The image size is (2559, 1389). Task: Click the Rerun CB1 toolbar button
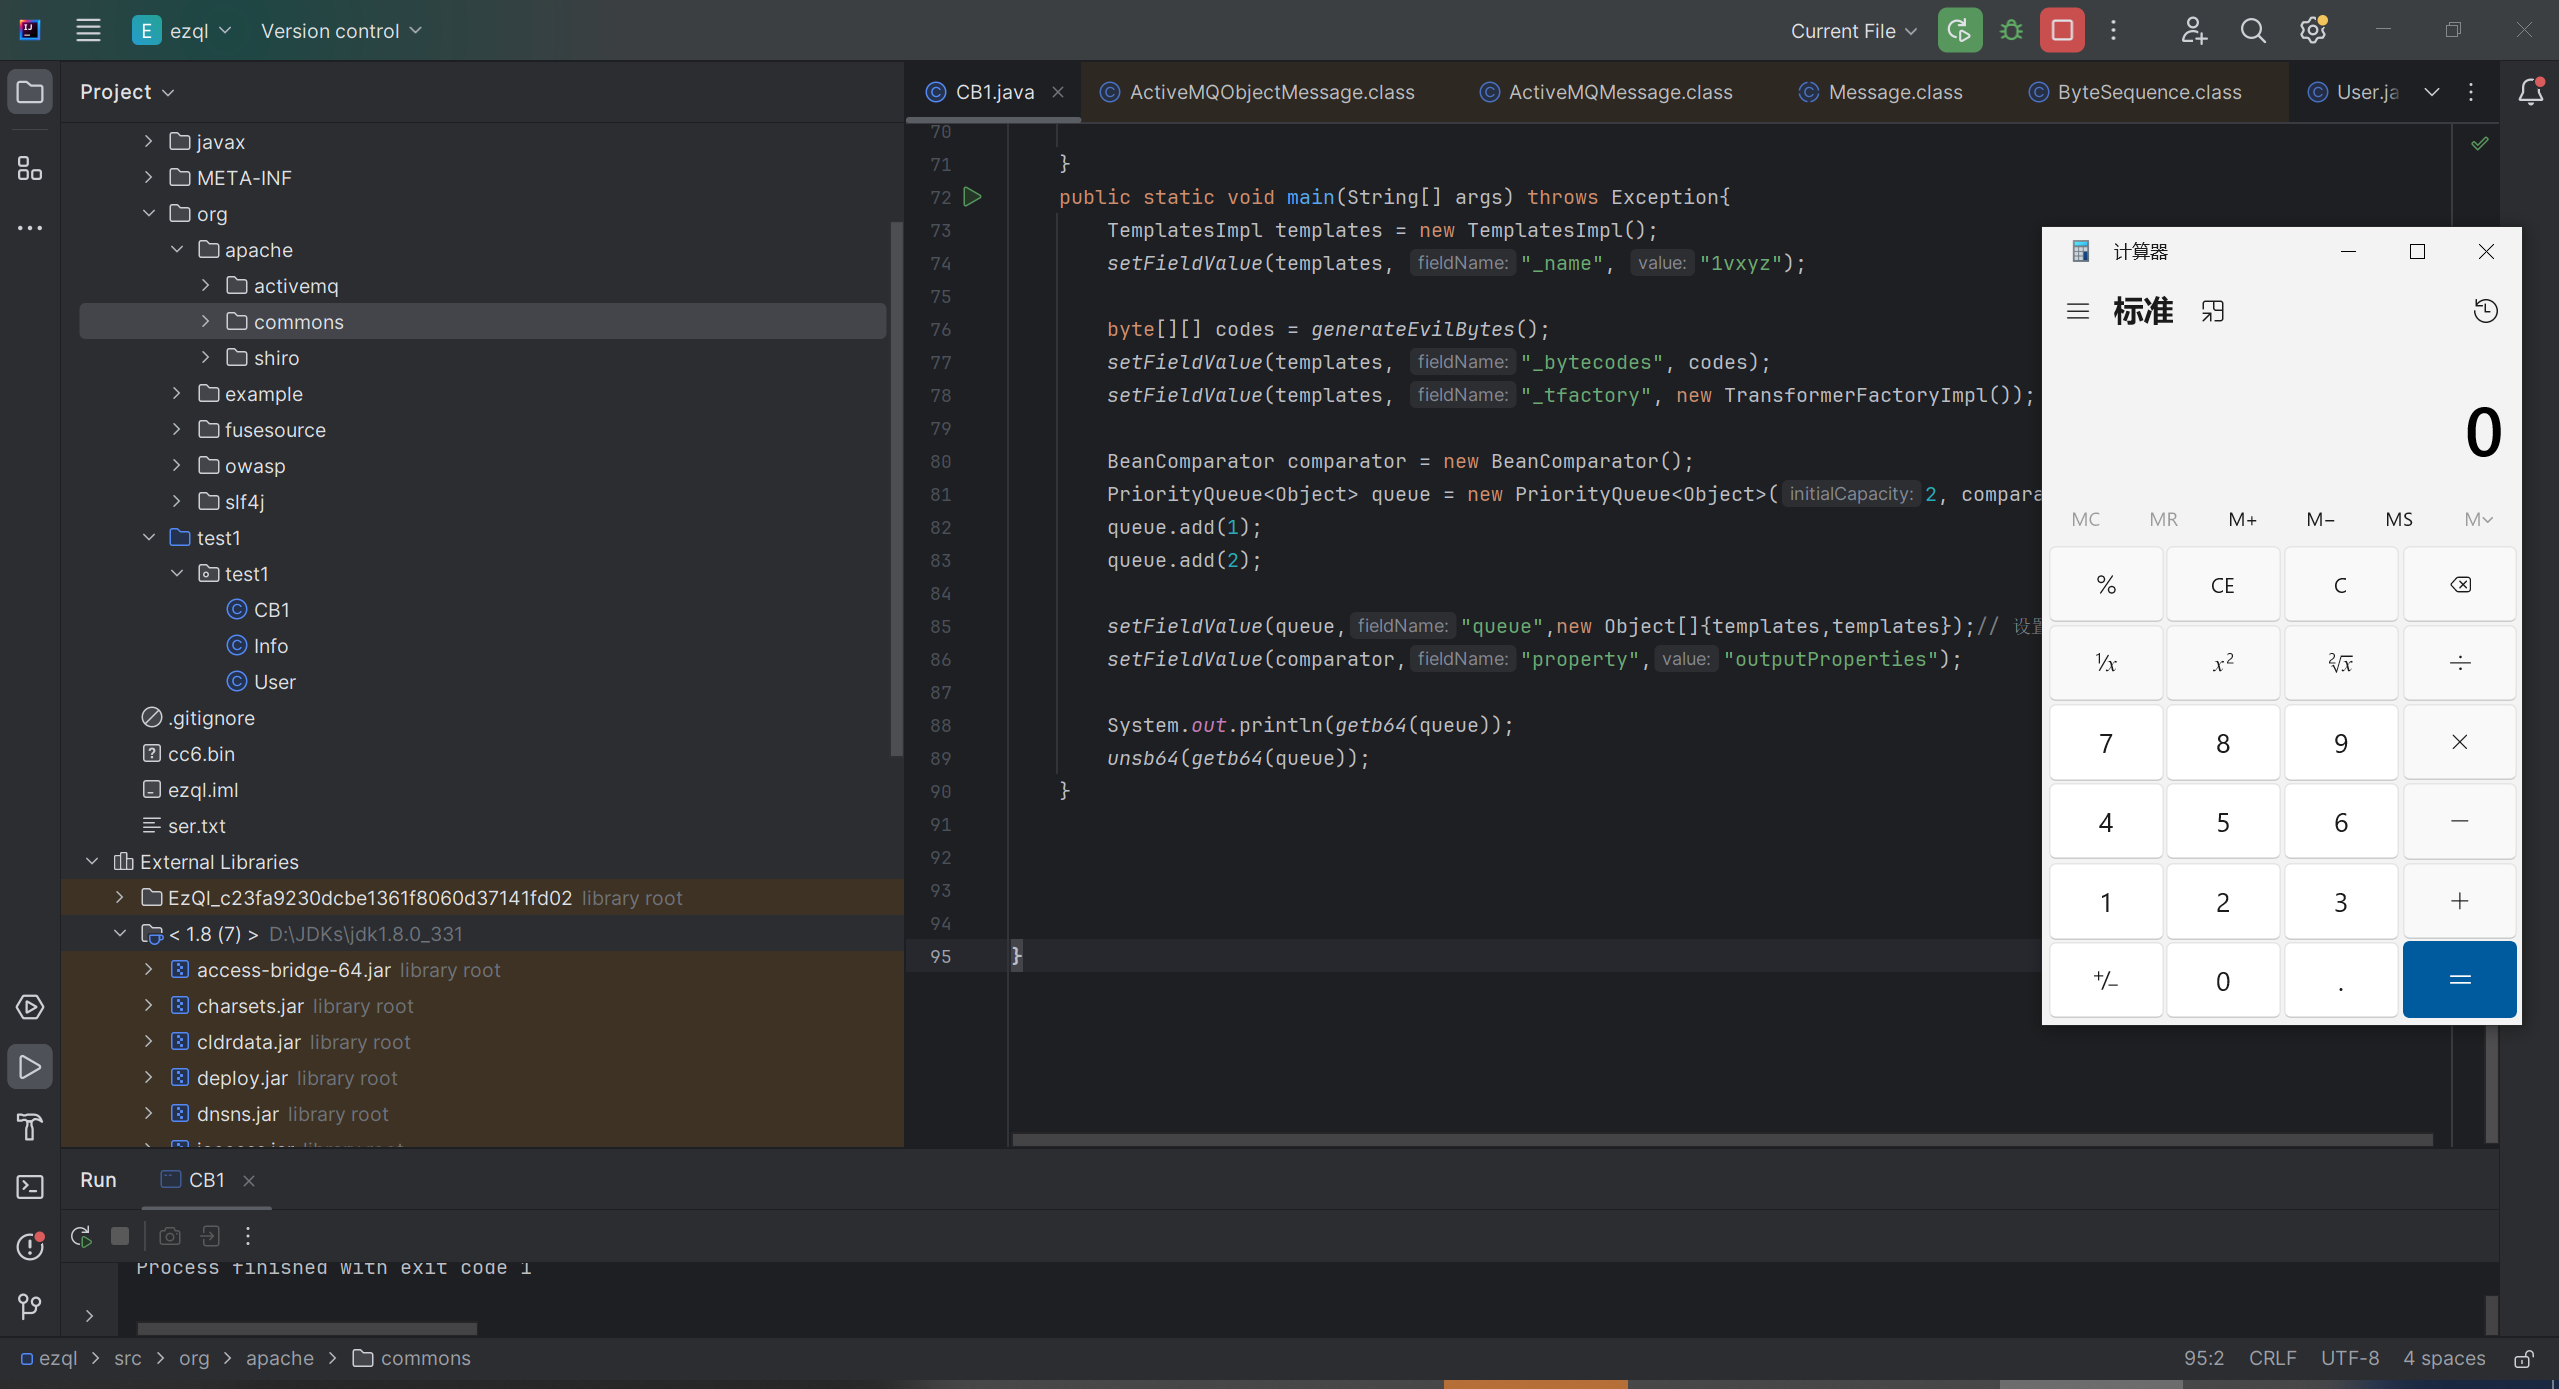tap(1959, 30)
